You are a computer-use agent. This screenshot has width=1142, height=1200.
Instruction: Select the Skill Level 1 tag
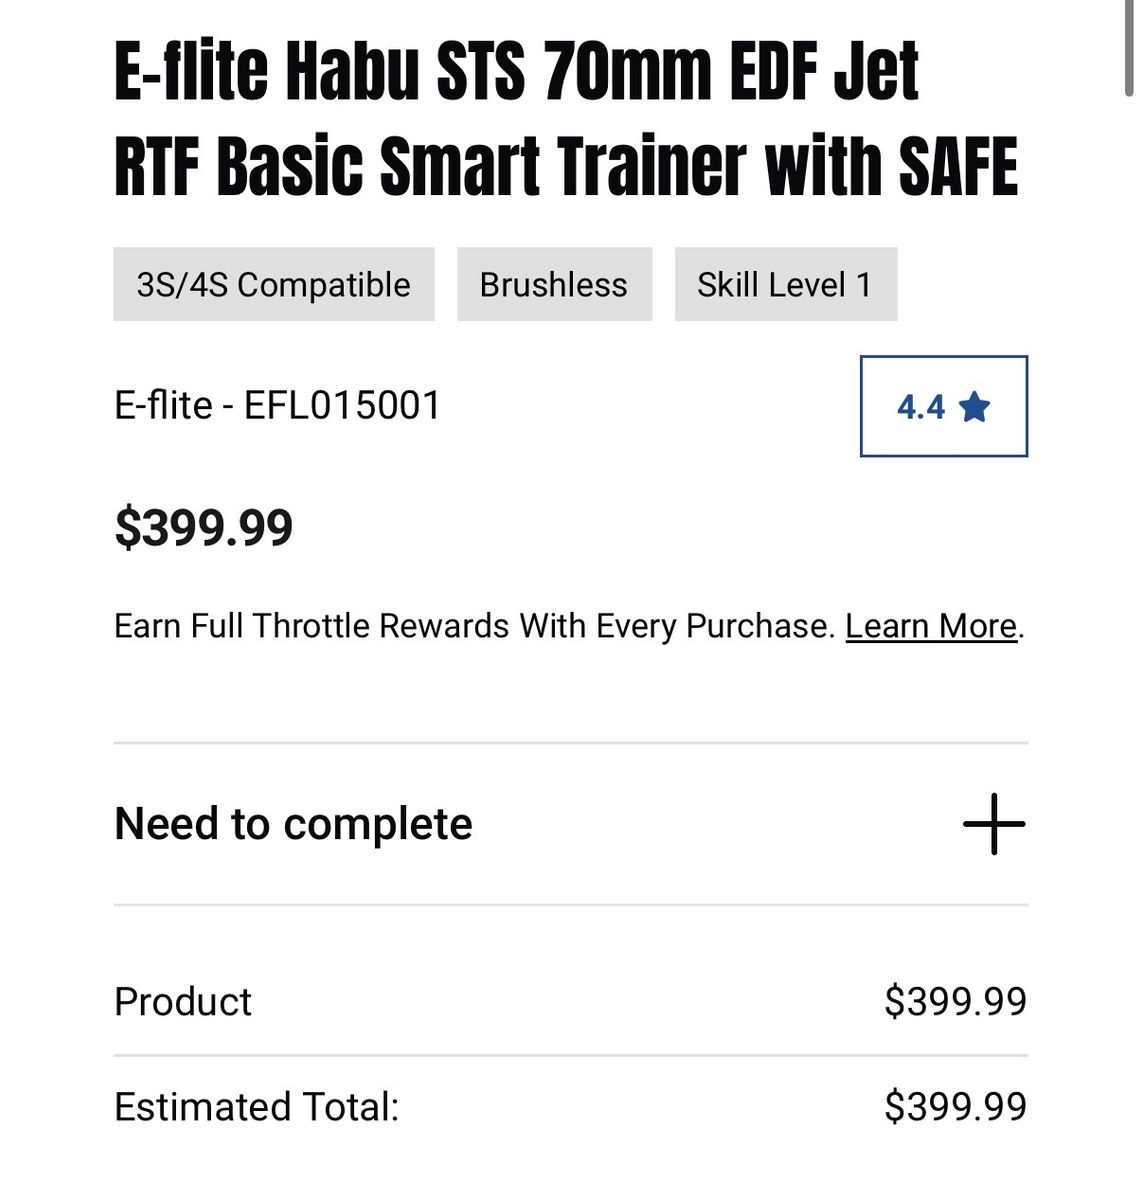pos(785,284)
